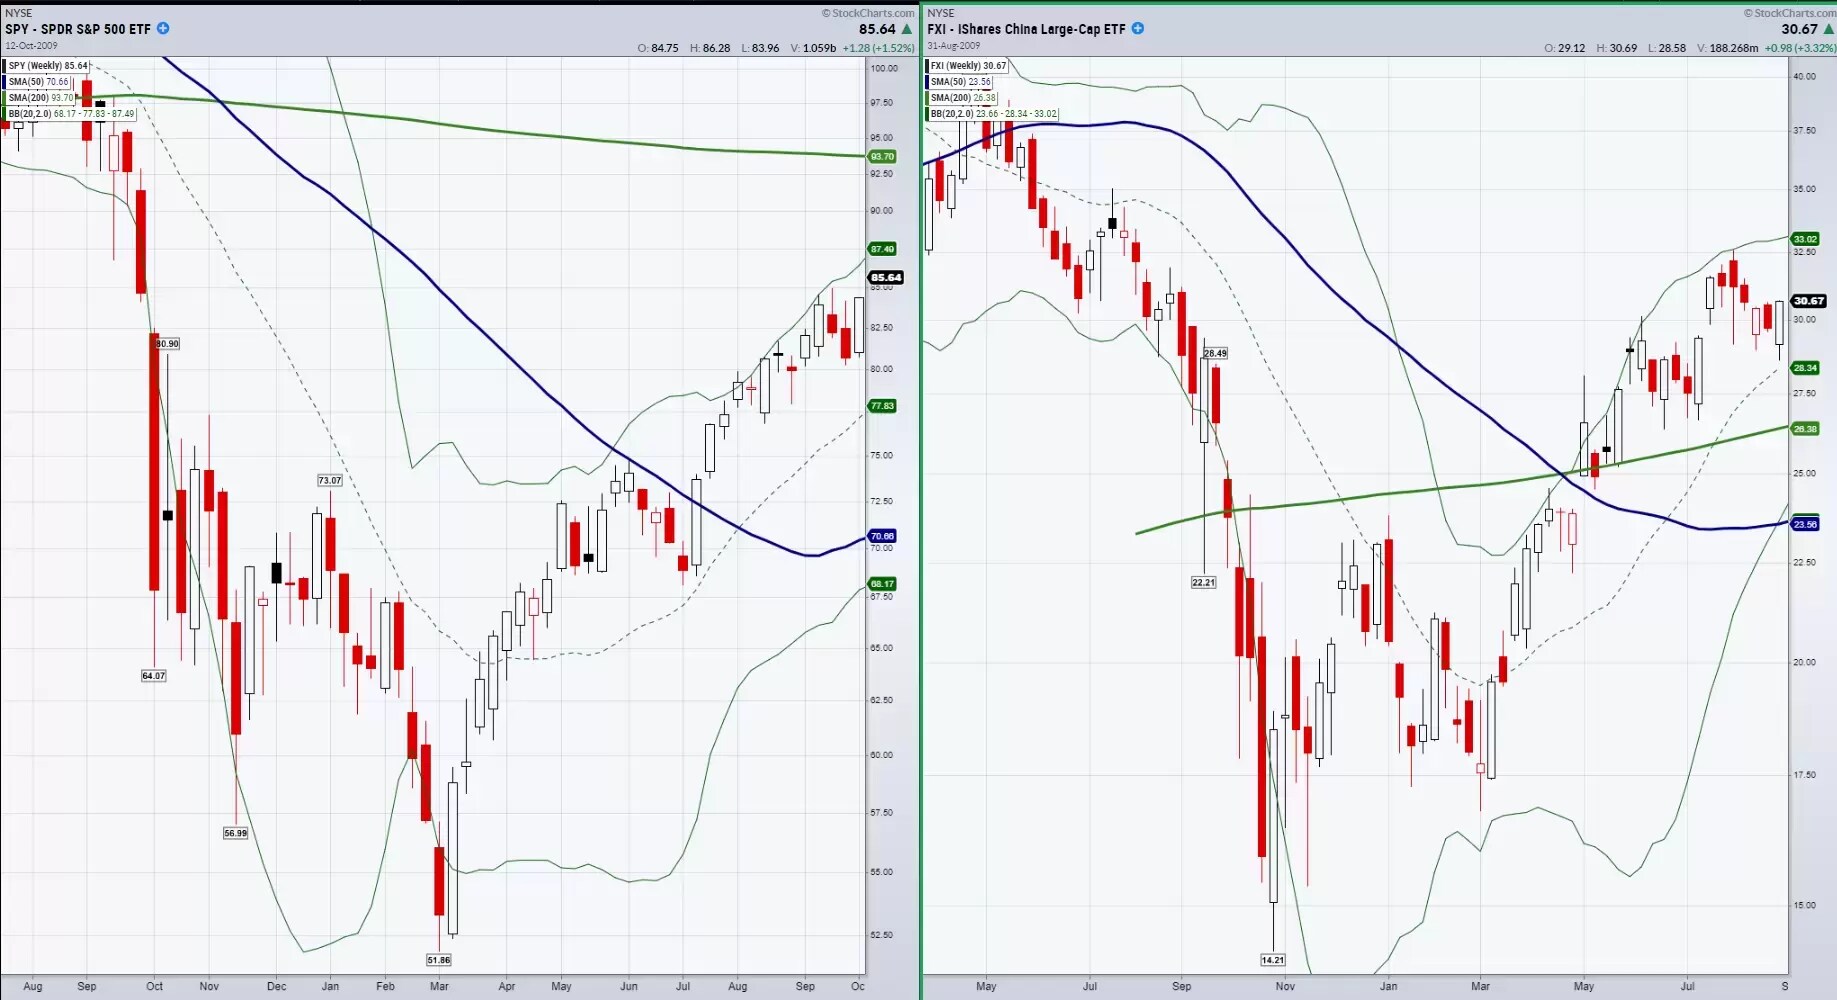Click the SPY change +1.28 (+1.52%)
Image resolution: width=1837 pixels, height=1000 pixels.
pyautogui.click(x=878, y=48)
